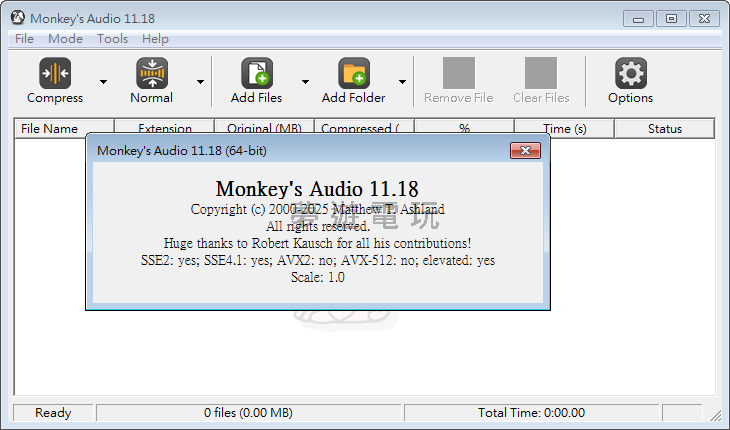Open the Add Folder dropdown arrow

coord(402,82)
